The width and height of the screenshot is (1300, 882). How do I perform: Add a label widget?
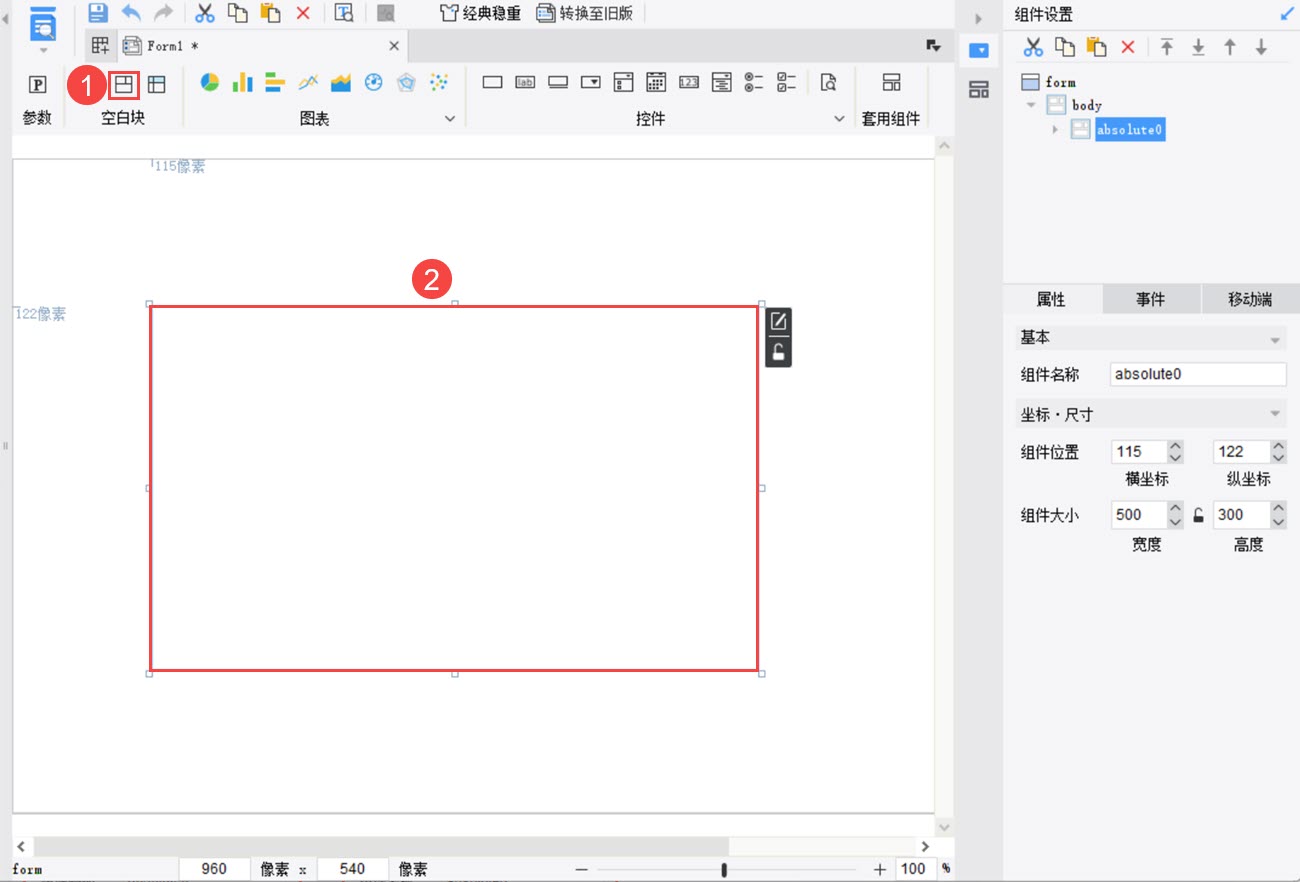pos(525,83)
